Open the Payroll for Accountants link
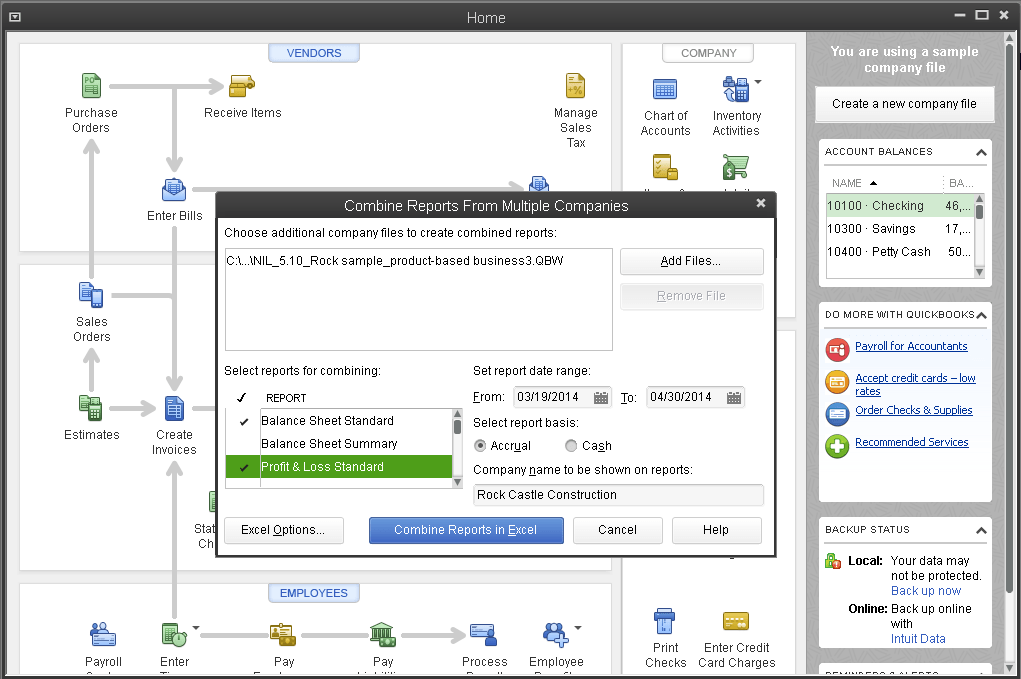Viewport: 1021px width, 679px height. [x=911, y=346]
